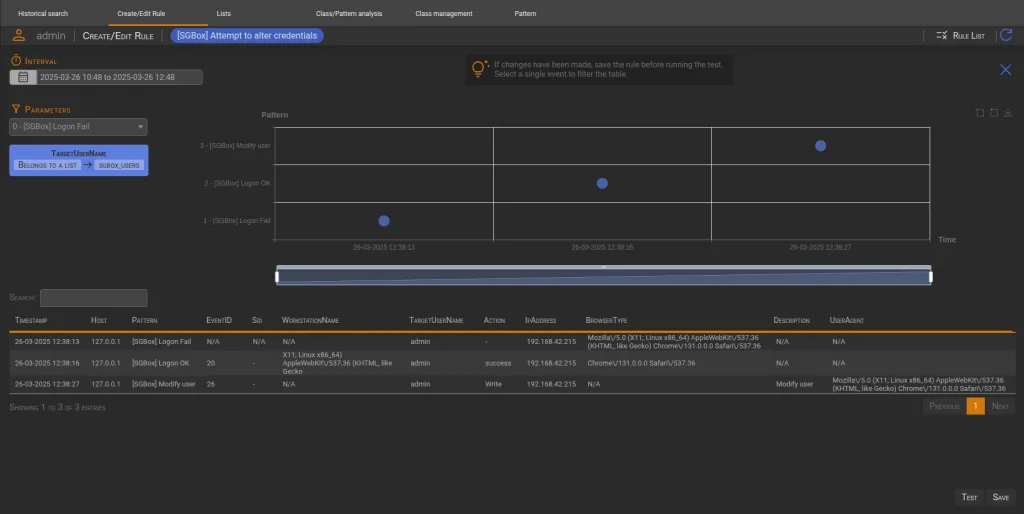
Task: Sort the table by the Host column
Action: point(99,320)
